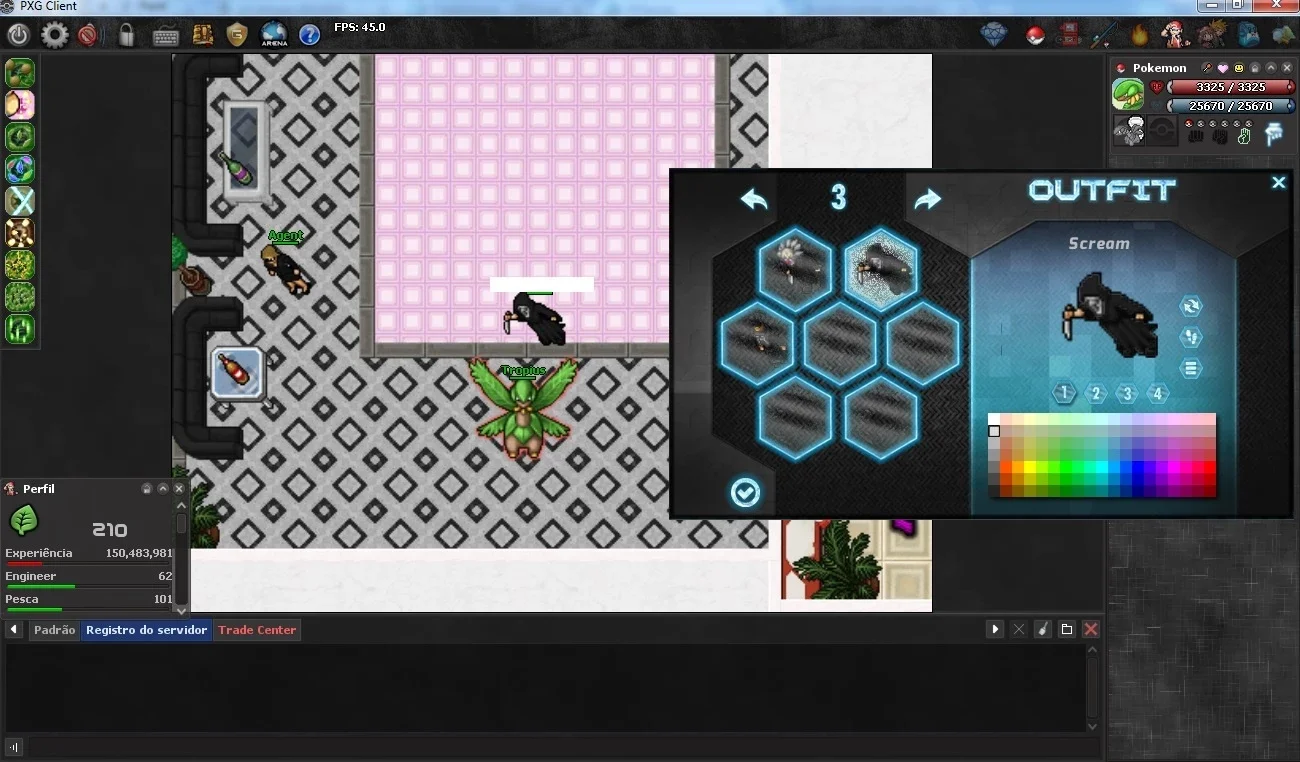The width and height of the screenshot is (1300, 762).
Task: Select the white-haired outfit hexagon
Action: click(795, 269)
